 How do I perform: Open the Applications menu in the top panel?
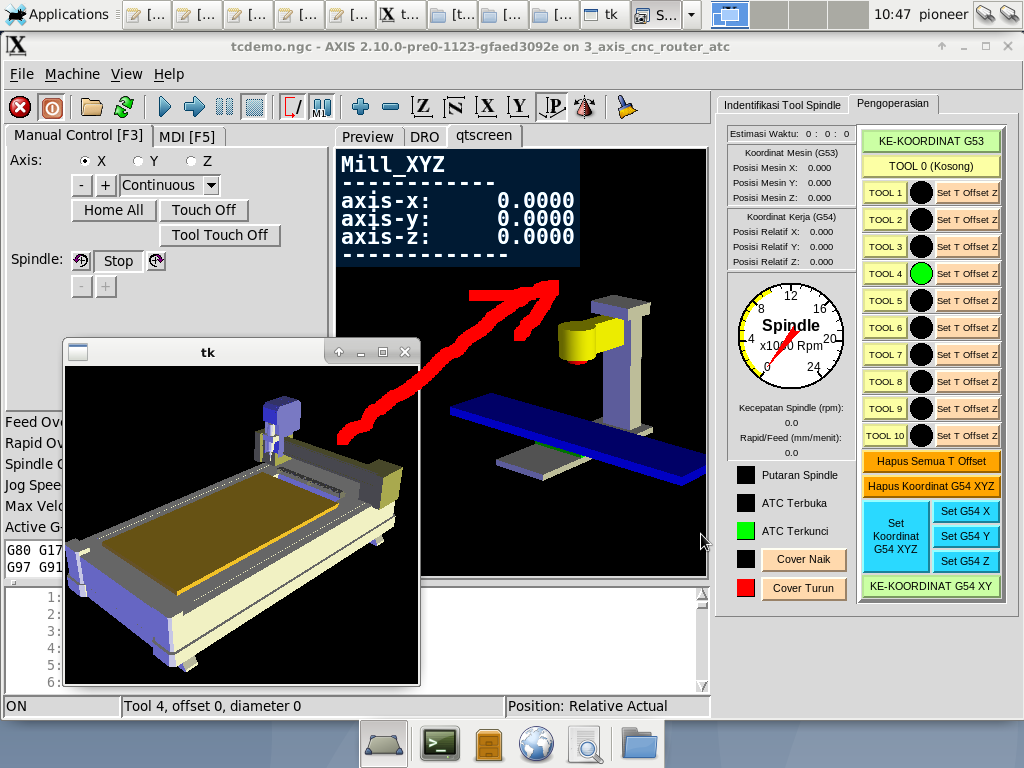pos(56,14)
